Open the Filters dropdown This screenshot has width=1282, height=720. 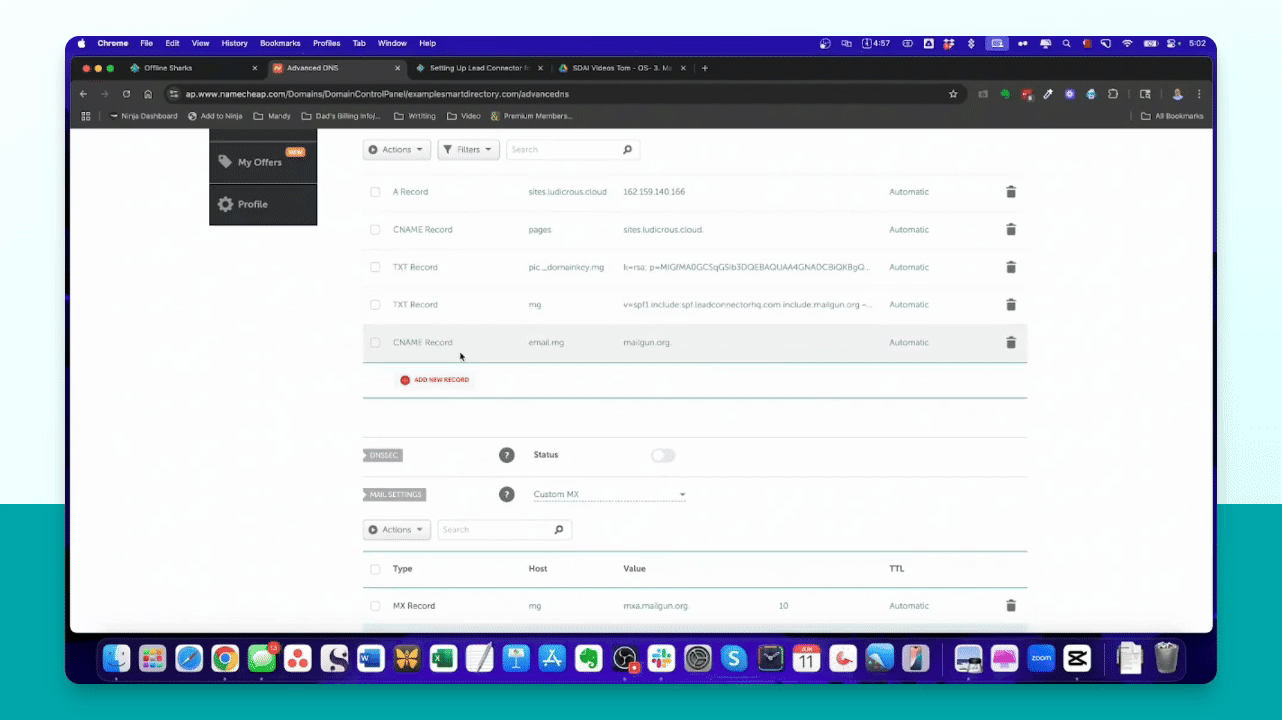click(468, 150)
